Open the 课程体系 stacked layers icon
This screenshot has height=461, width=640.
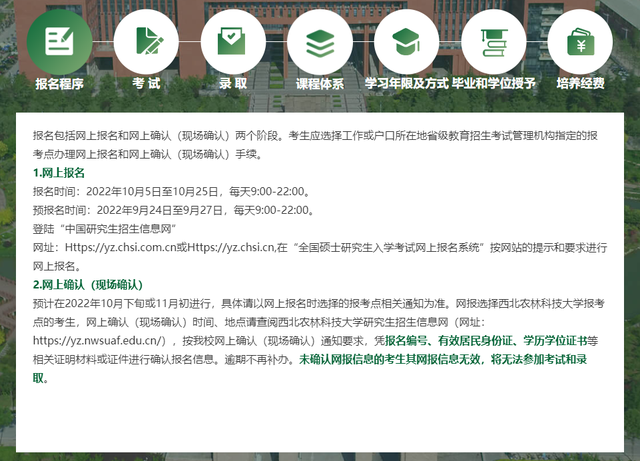click(x=320, y=42)
